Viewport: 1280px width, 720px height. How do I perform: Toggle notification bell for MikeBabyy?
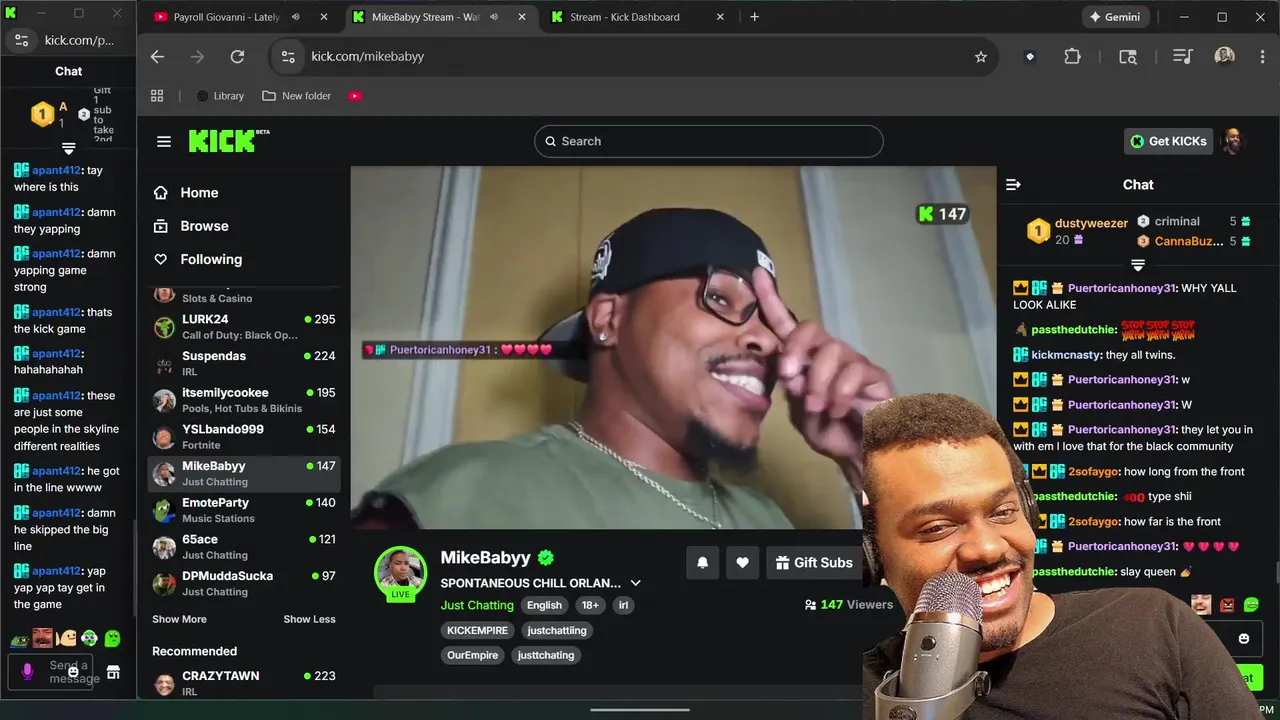[702, 563]
